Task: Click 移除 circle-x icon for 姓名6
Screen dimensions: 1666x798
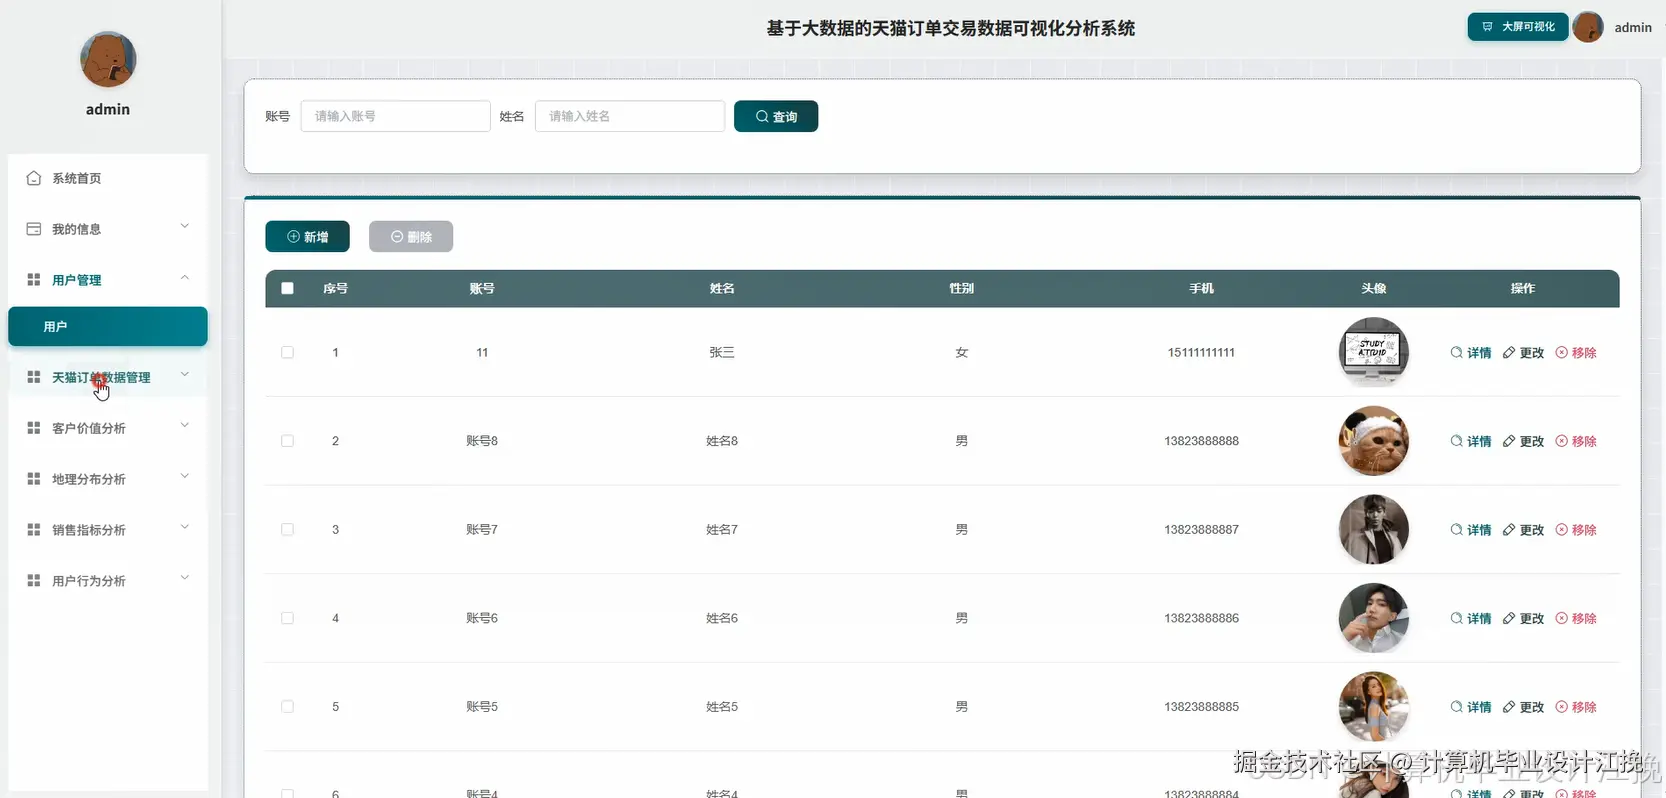Action: click(1562, 618)
